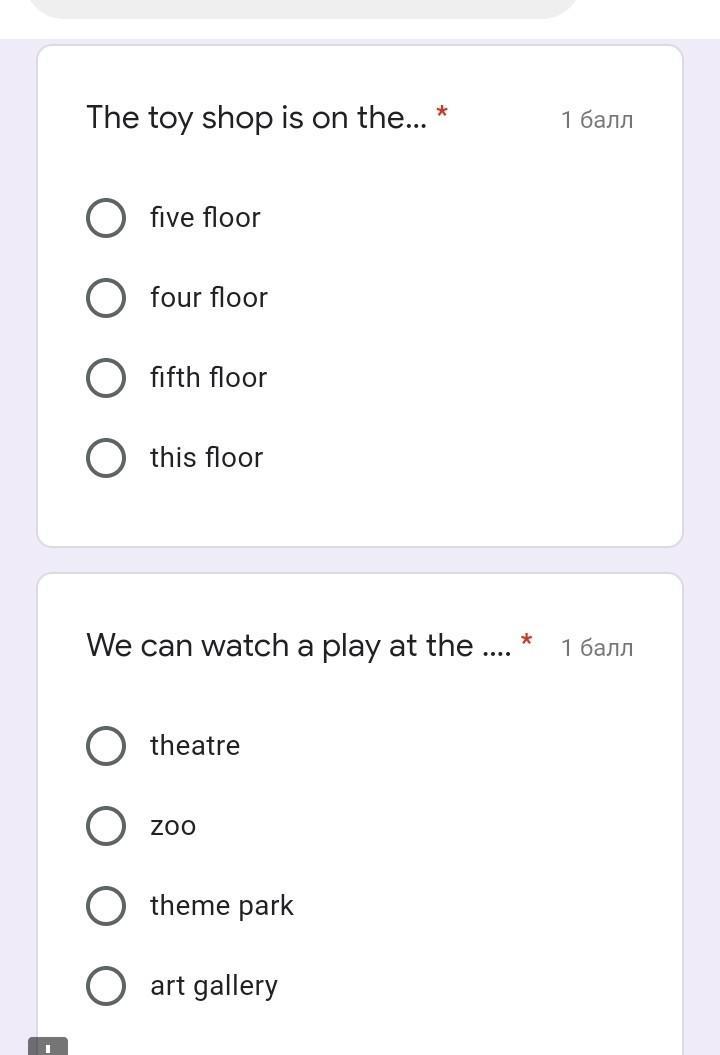Click the red asterisk beside the play question

[x=526, y=640]
